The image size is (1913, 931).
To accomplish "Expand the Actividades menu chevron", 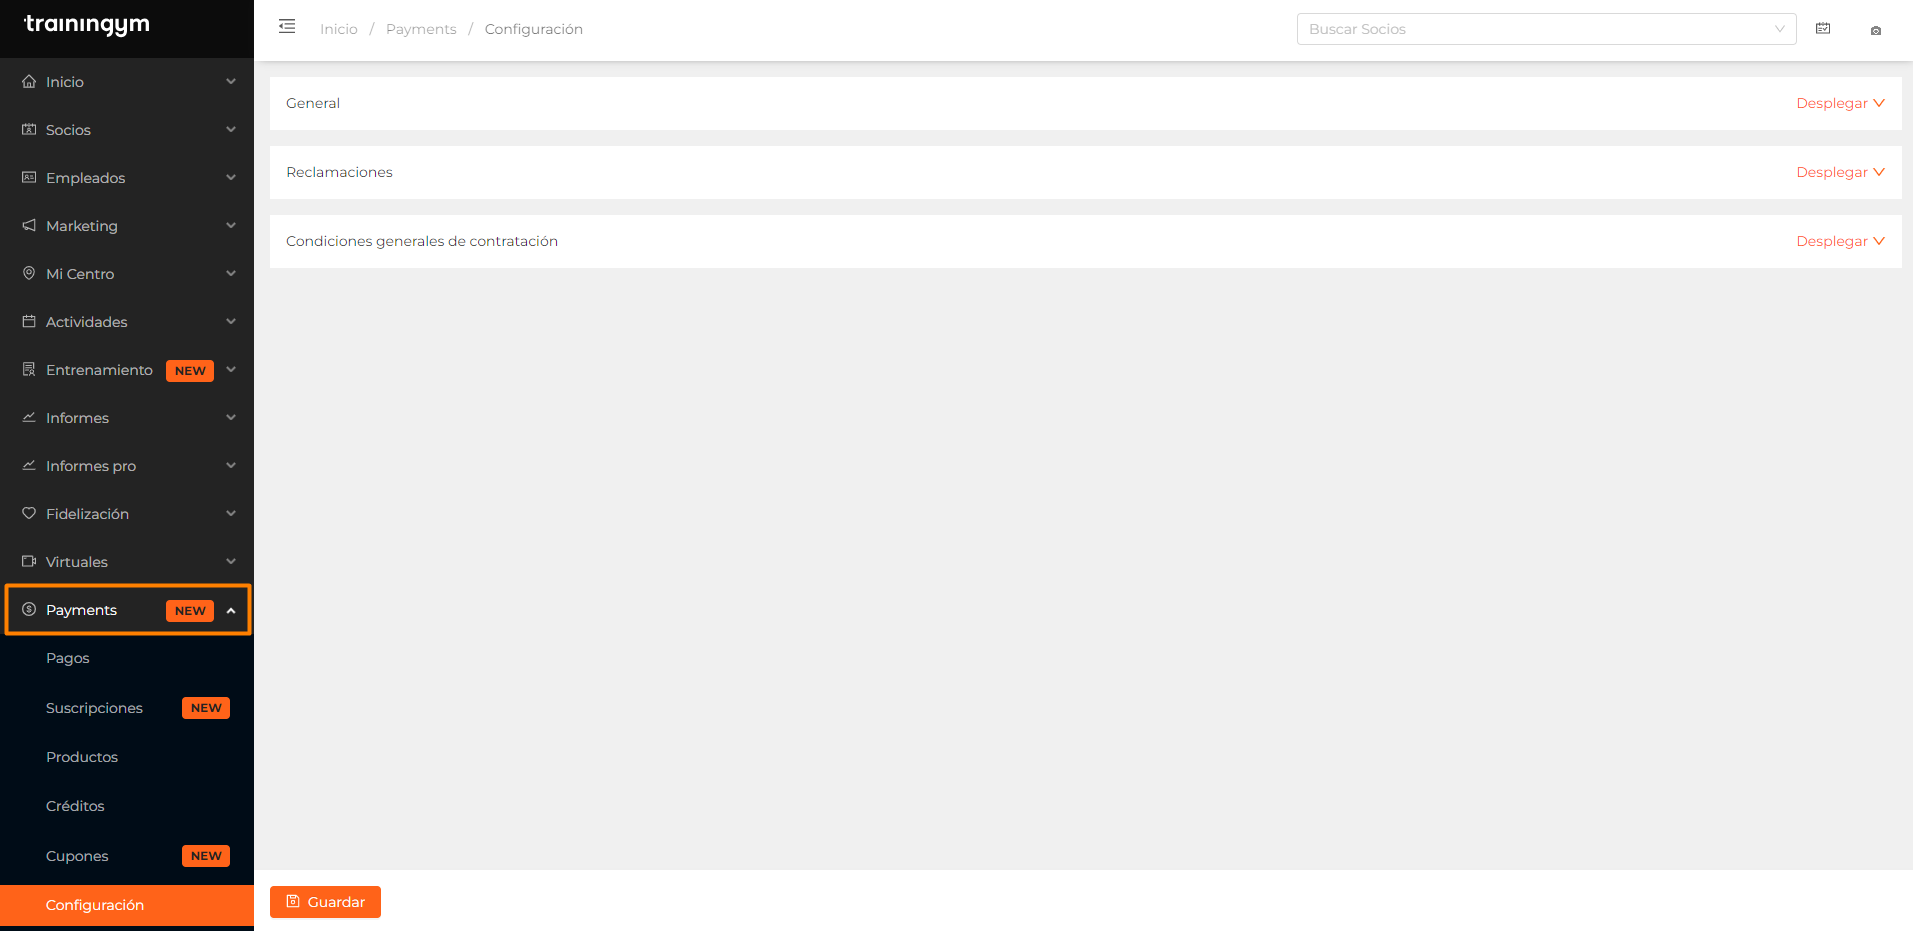I will pos(231,321).
